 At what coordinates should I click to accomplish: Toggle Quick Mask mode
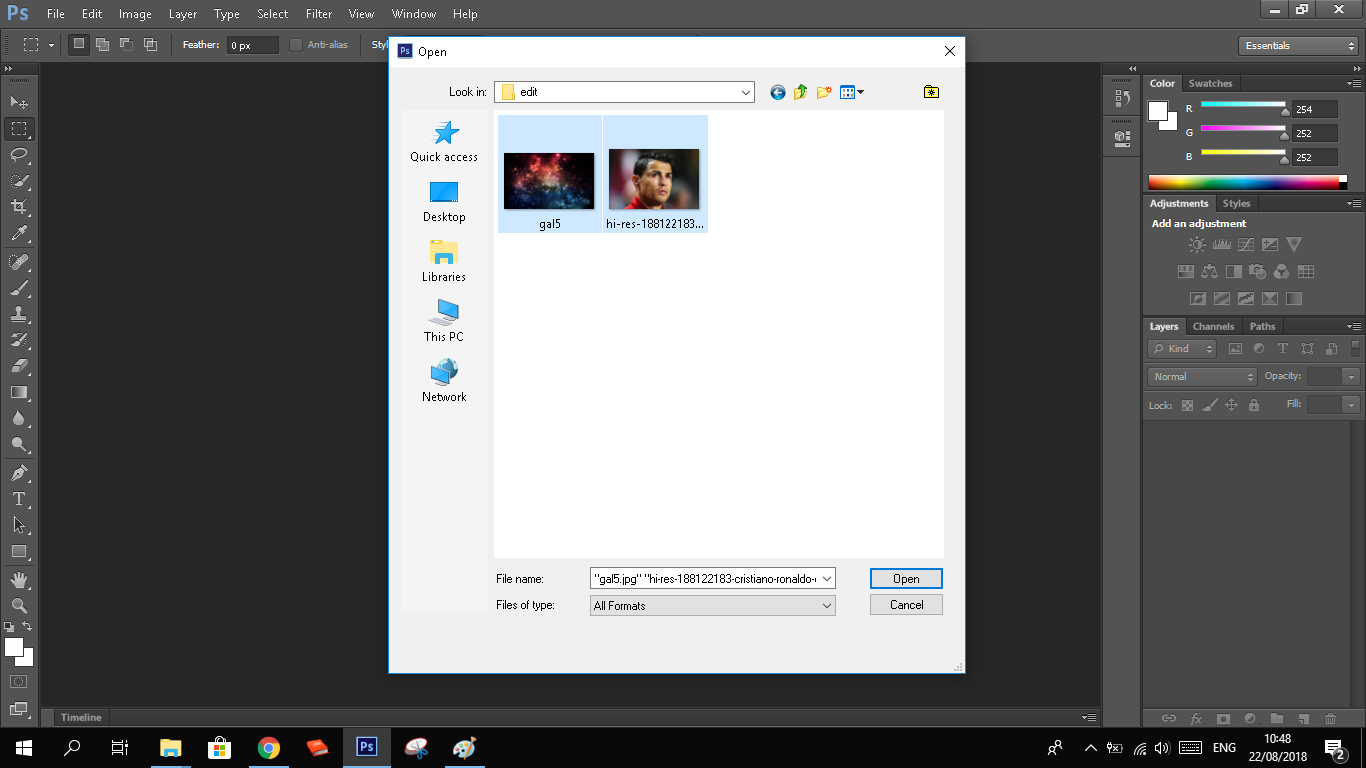(19, 682)
